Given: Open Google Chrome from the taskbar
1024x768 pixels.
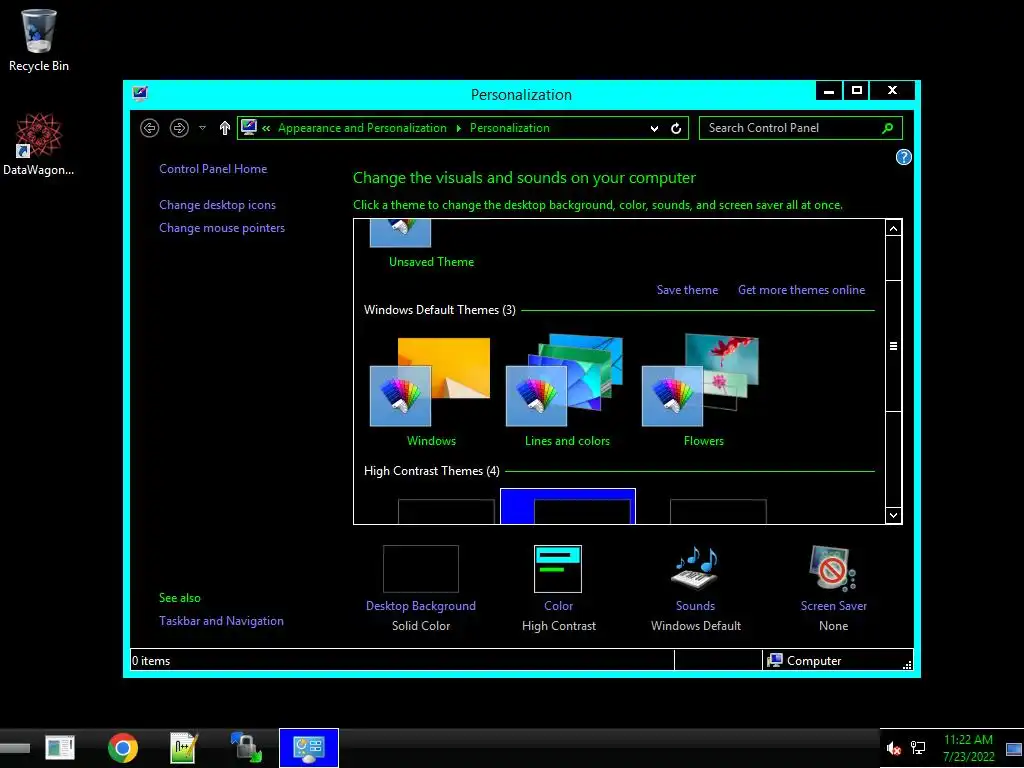Looking at the screenshot, I should click(x=123, y=748).
